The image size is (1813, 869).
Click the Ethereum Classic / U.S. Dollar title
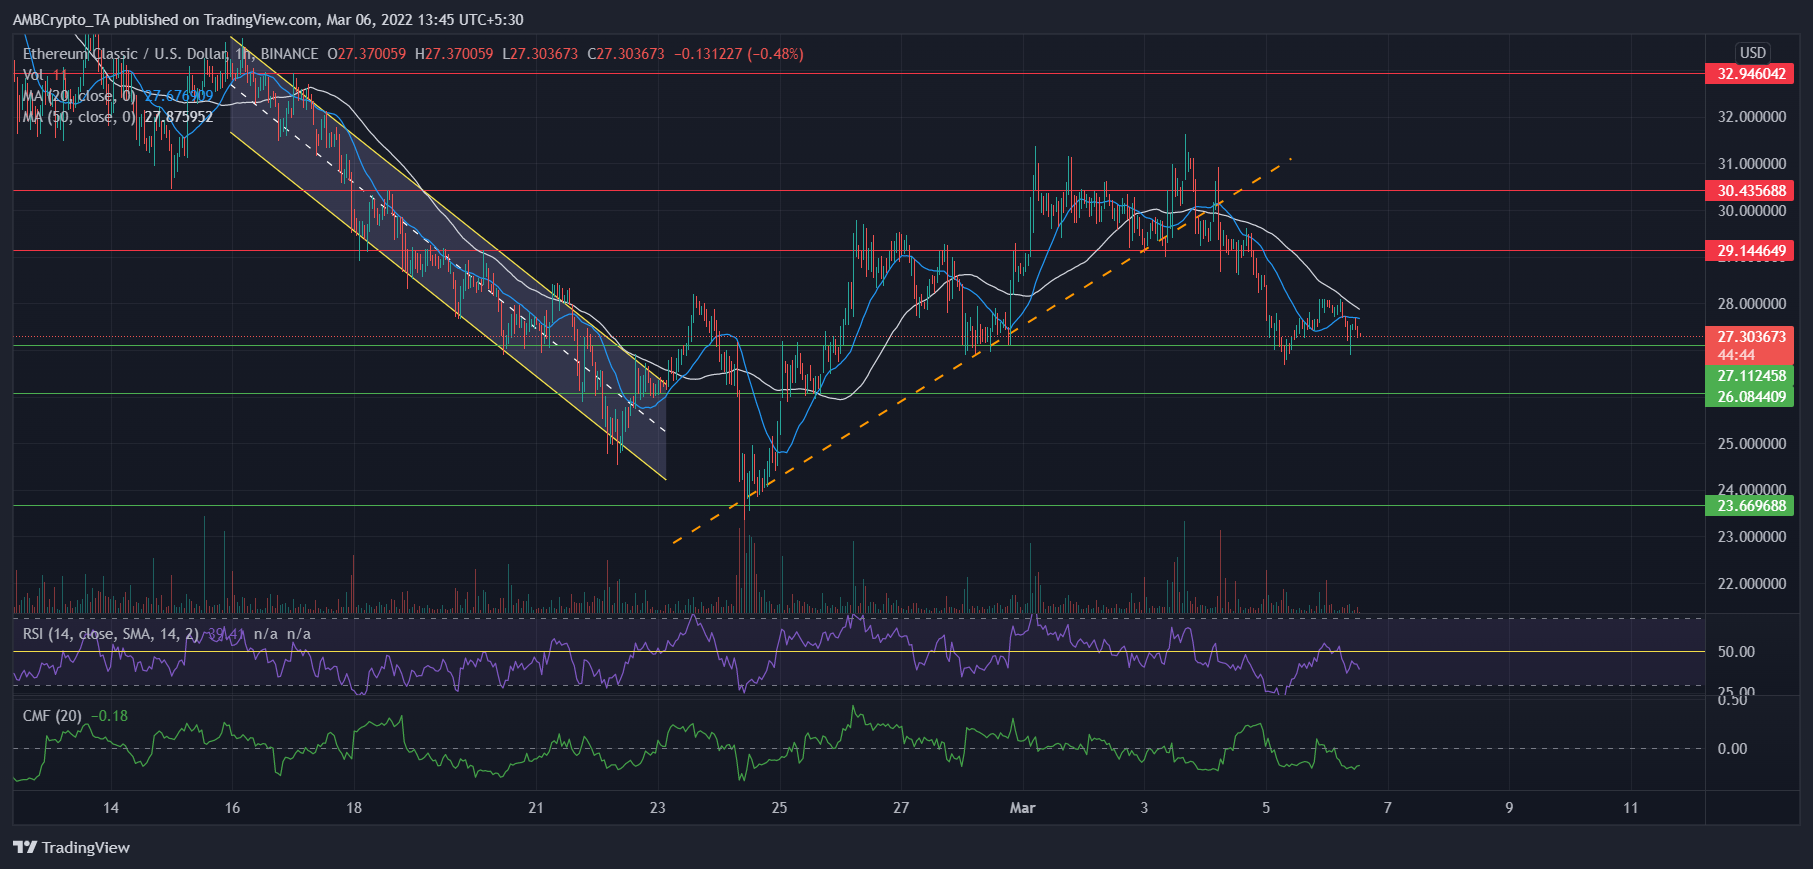tap(125, 54)
